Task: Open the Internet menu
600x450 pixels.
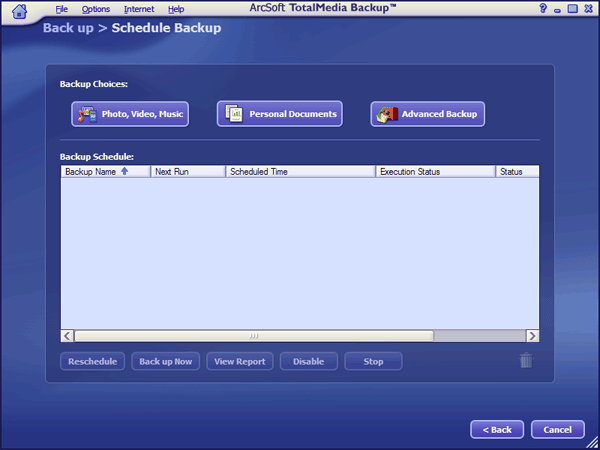Action: [x=139, y=9]
